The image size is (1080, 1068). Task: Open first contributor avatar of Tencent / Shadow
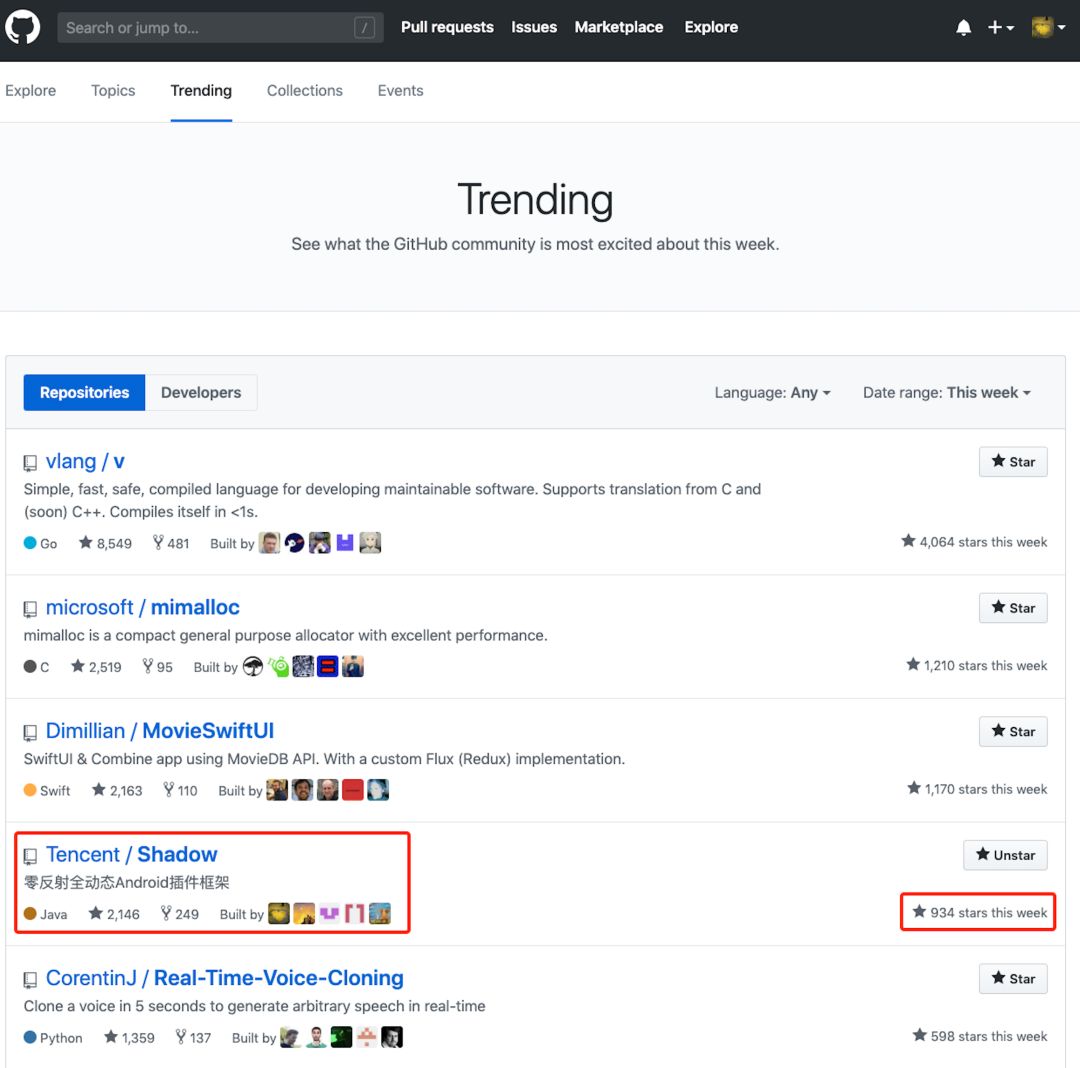pos(278,913)
